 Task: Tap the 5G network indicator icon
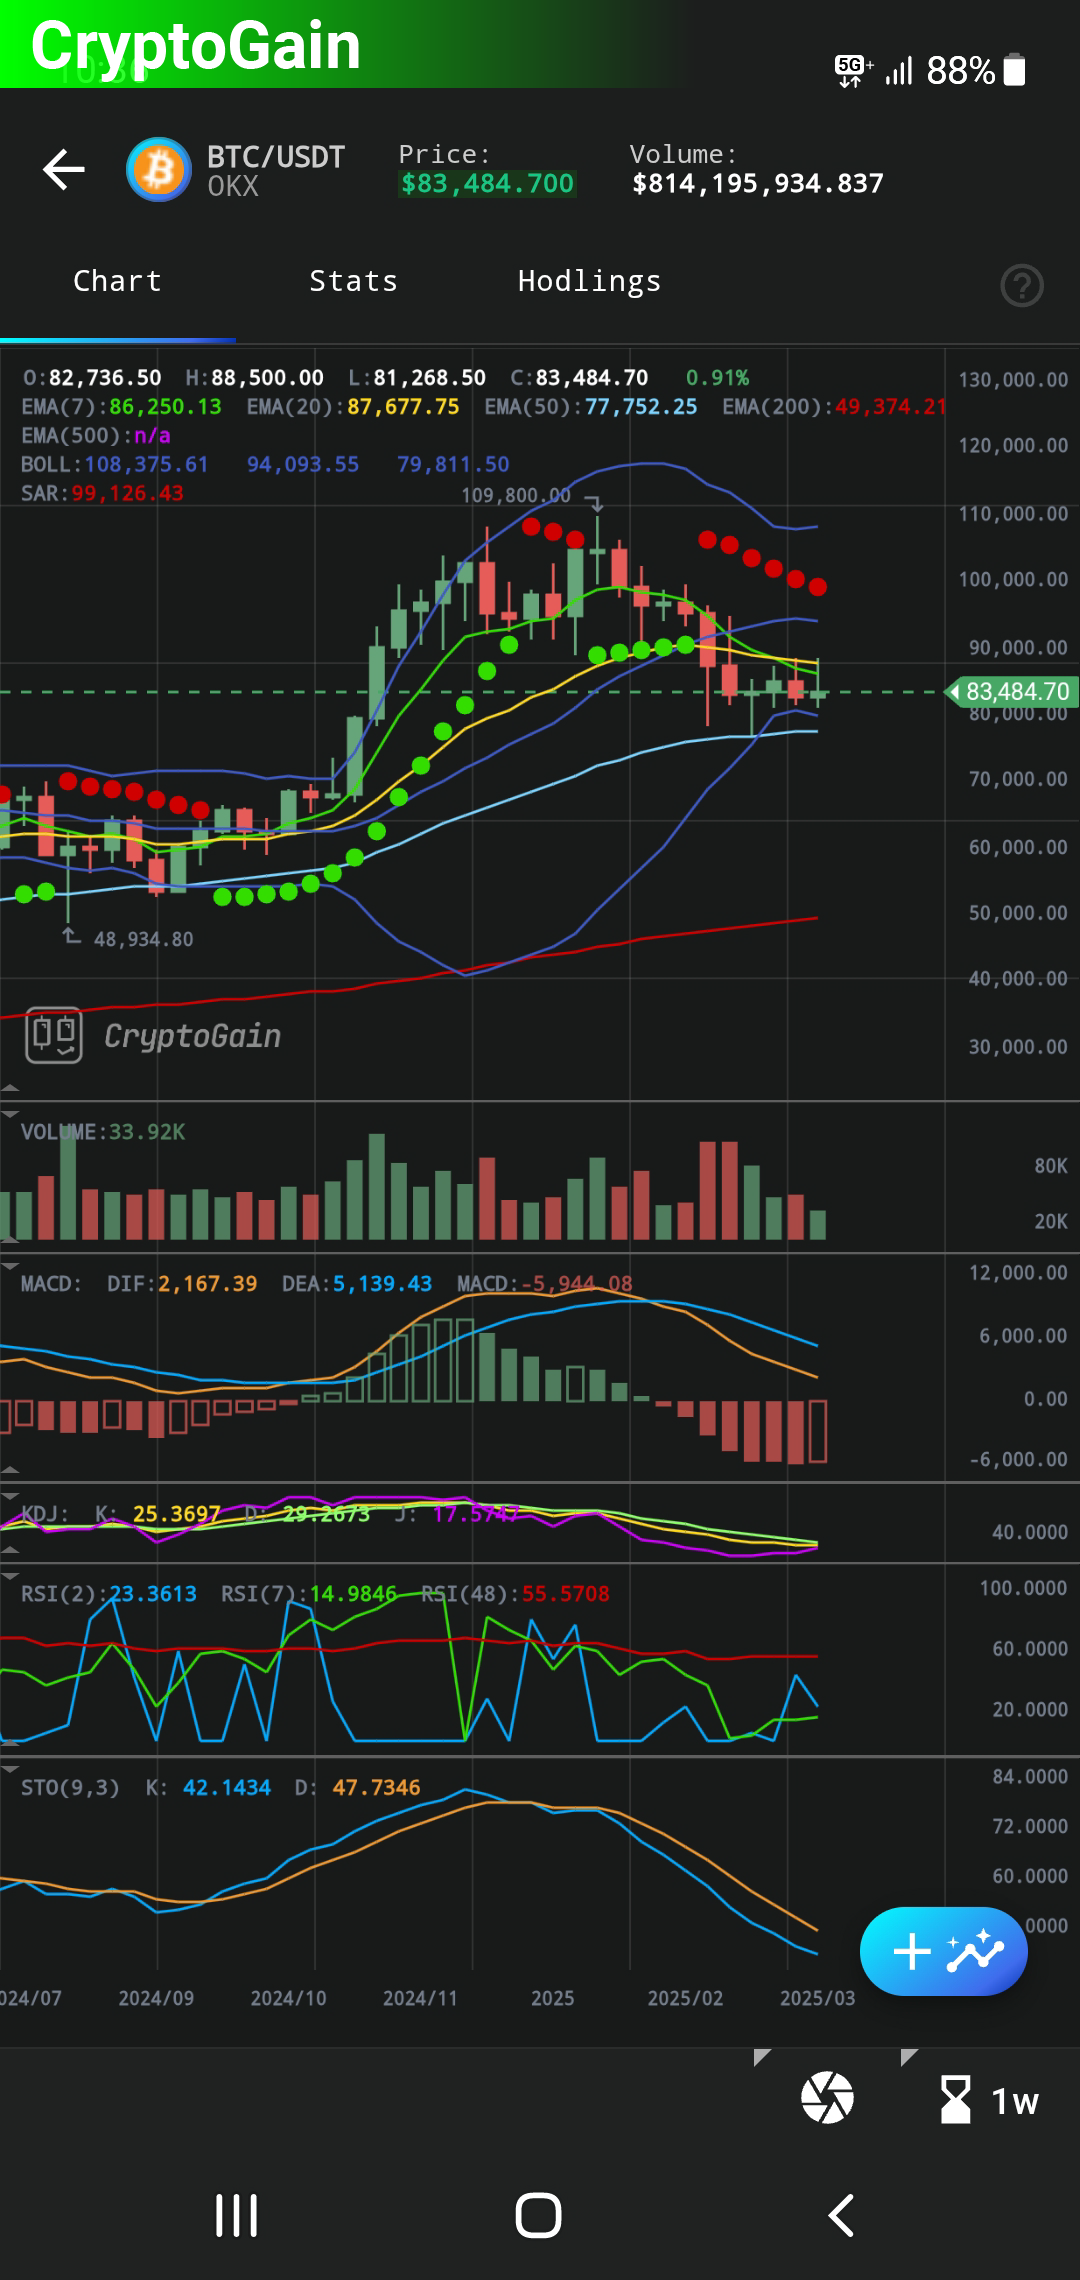pyautogui.click(x=853, y=70)
